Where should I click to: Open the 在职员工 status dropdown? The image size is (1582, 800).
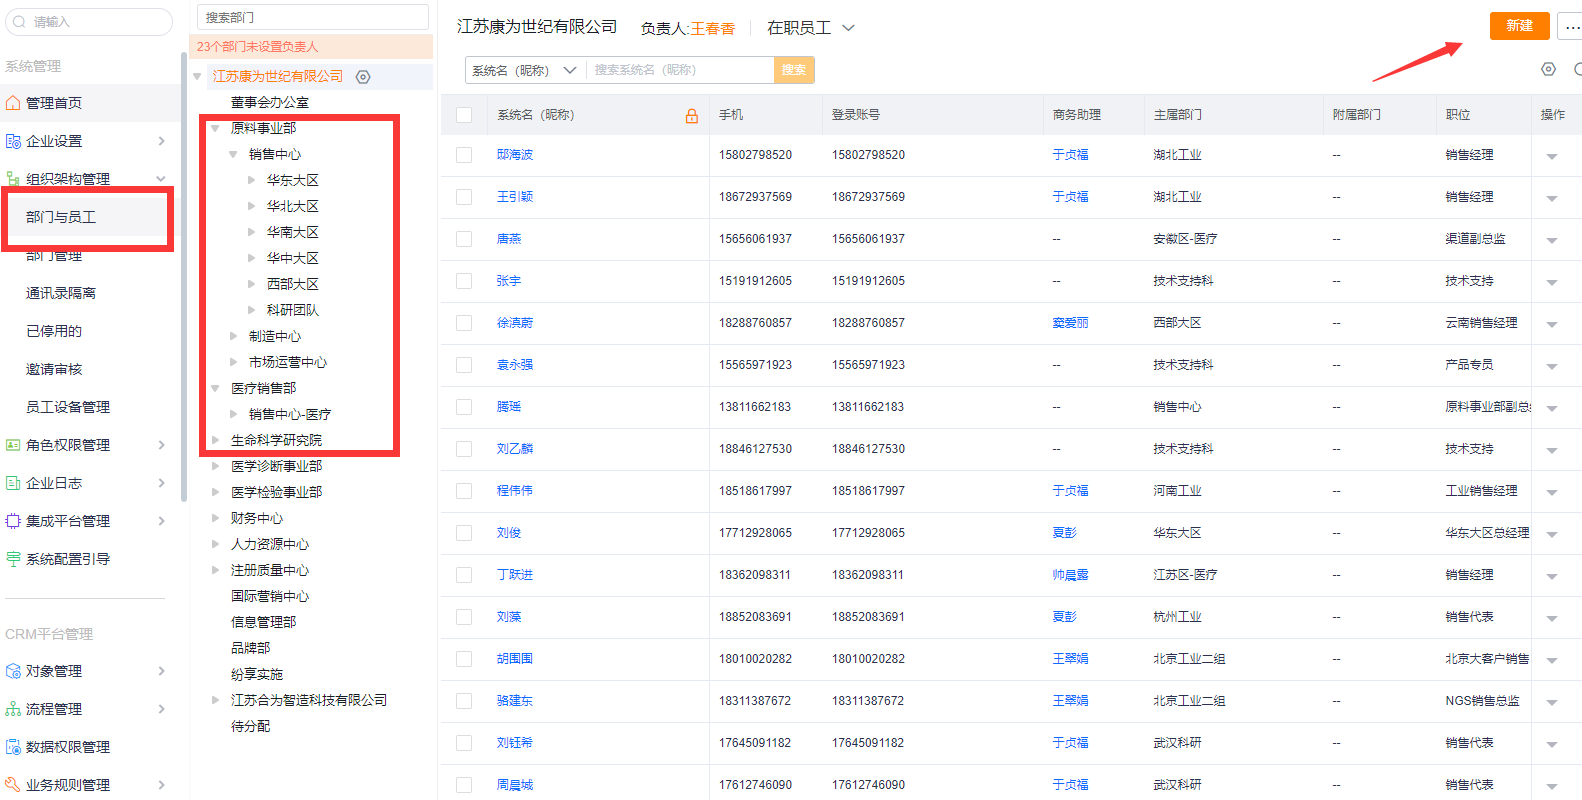(810, 28)
